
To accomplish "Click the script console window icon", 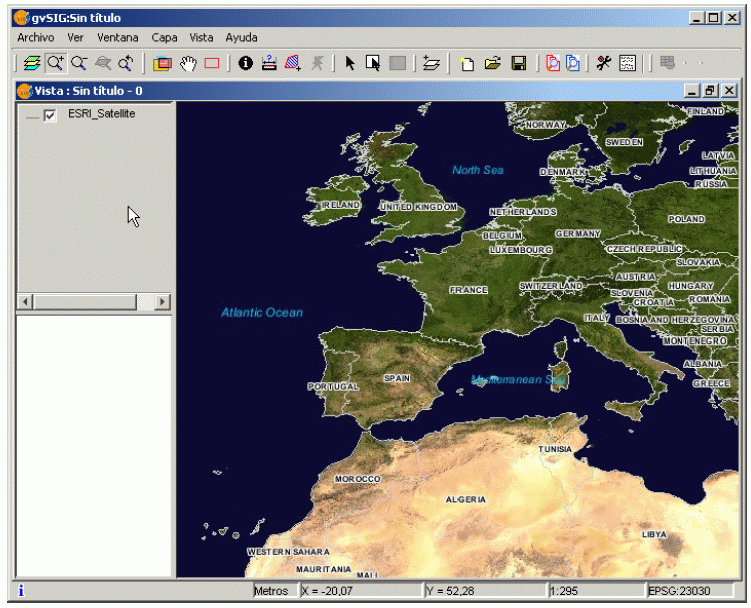I will tap(627, 63).
